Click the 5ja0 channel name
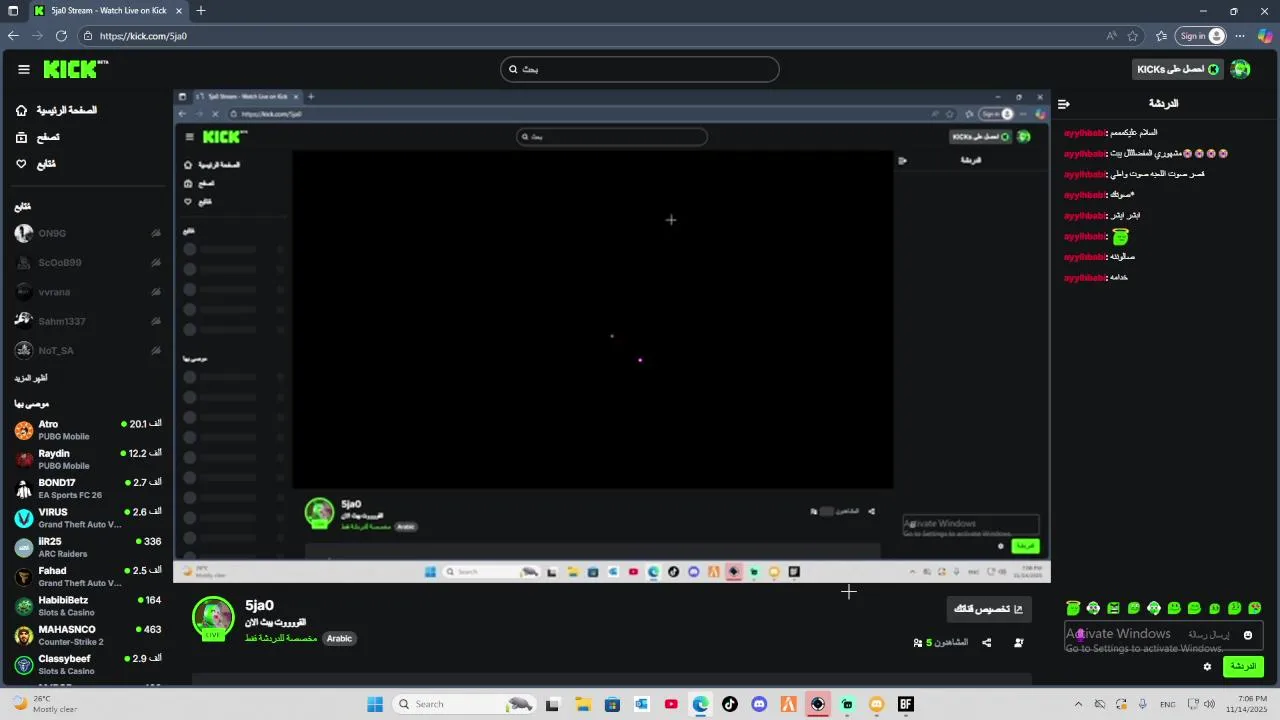The width and height of the screenshot is (1280, 720). 259,605
